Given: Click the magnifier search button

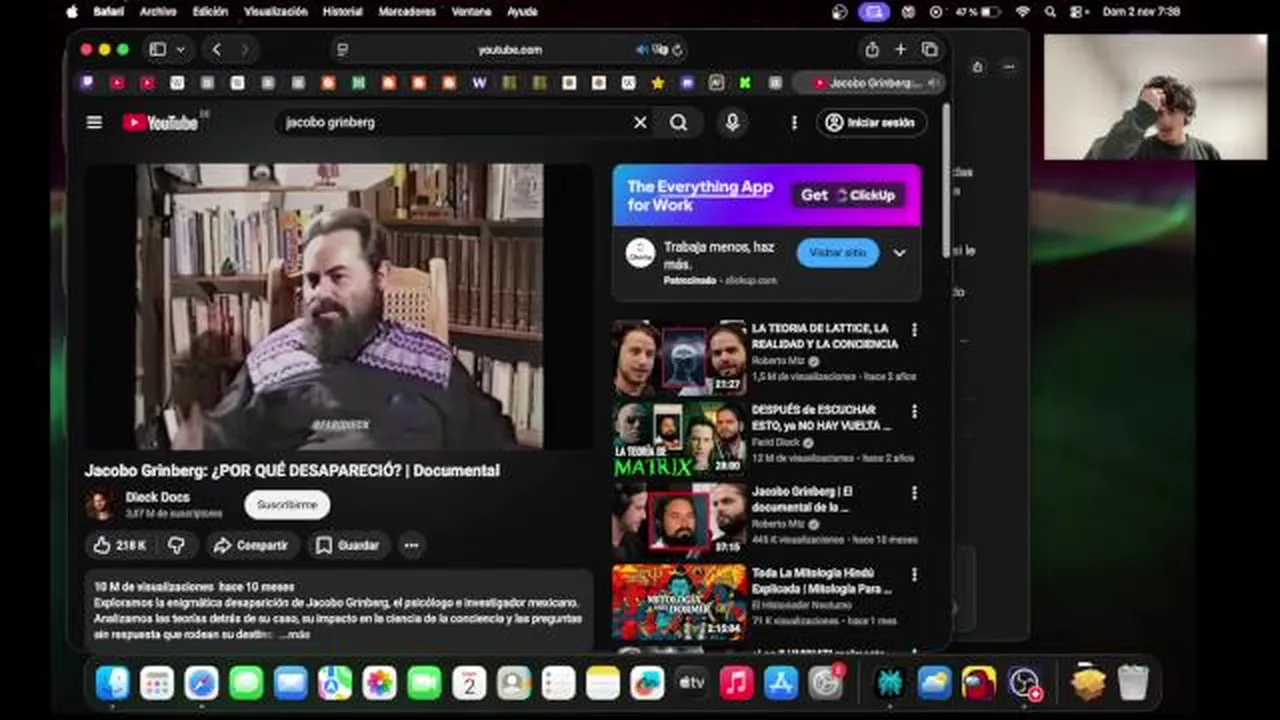Looking at the screenshot, I should point(679,122).
